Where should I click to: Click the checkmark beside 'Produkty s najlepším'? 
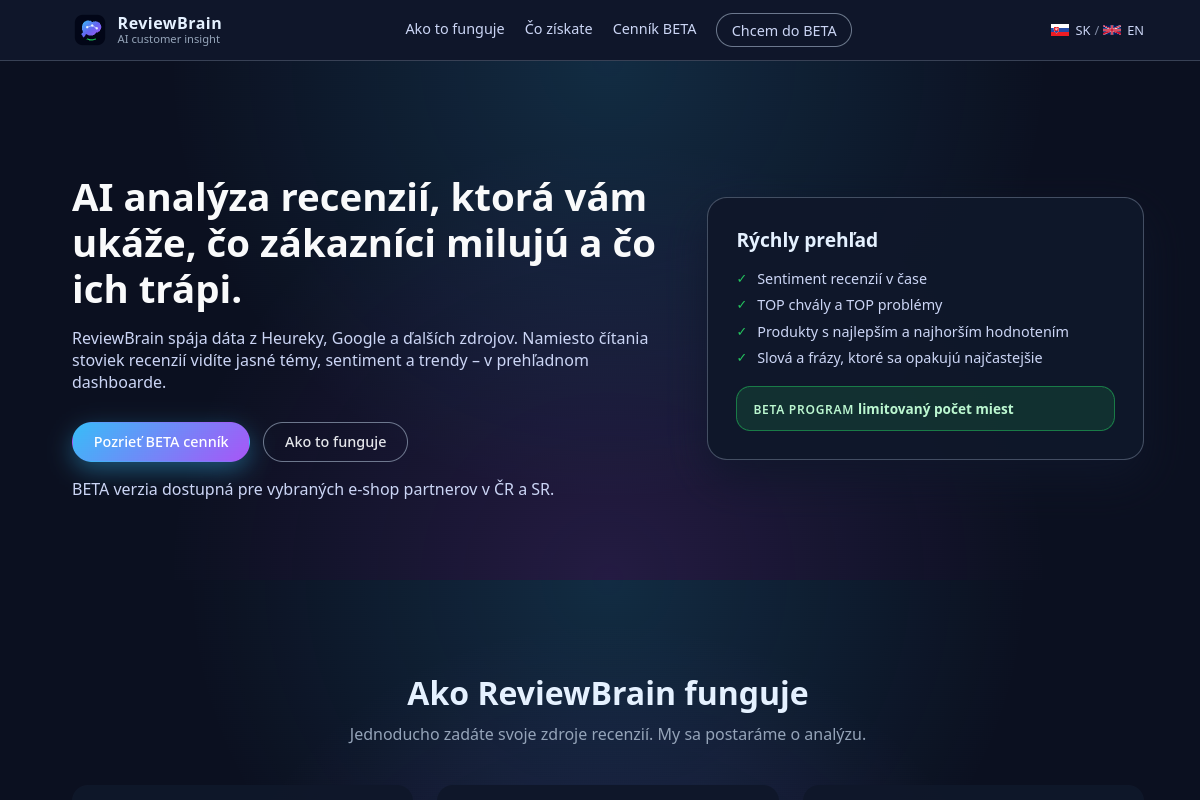click(742, 332)
